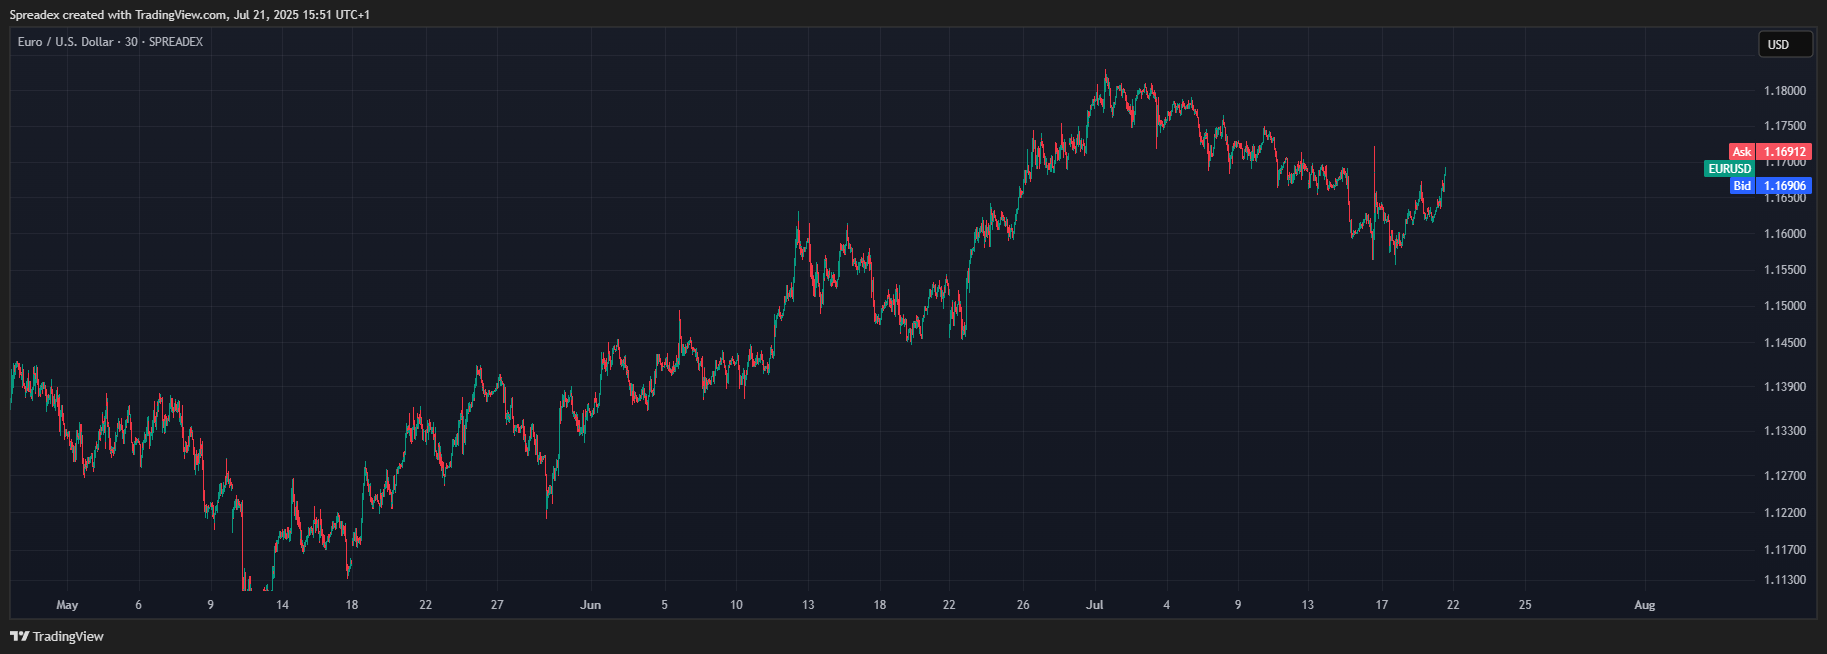This screenshot has height=654, width=1827.
Task: Click the 1.11300 price axis label
Action: click(x=1785, y=580)
